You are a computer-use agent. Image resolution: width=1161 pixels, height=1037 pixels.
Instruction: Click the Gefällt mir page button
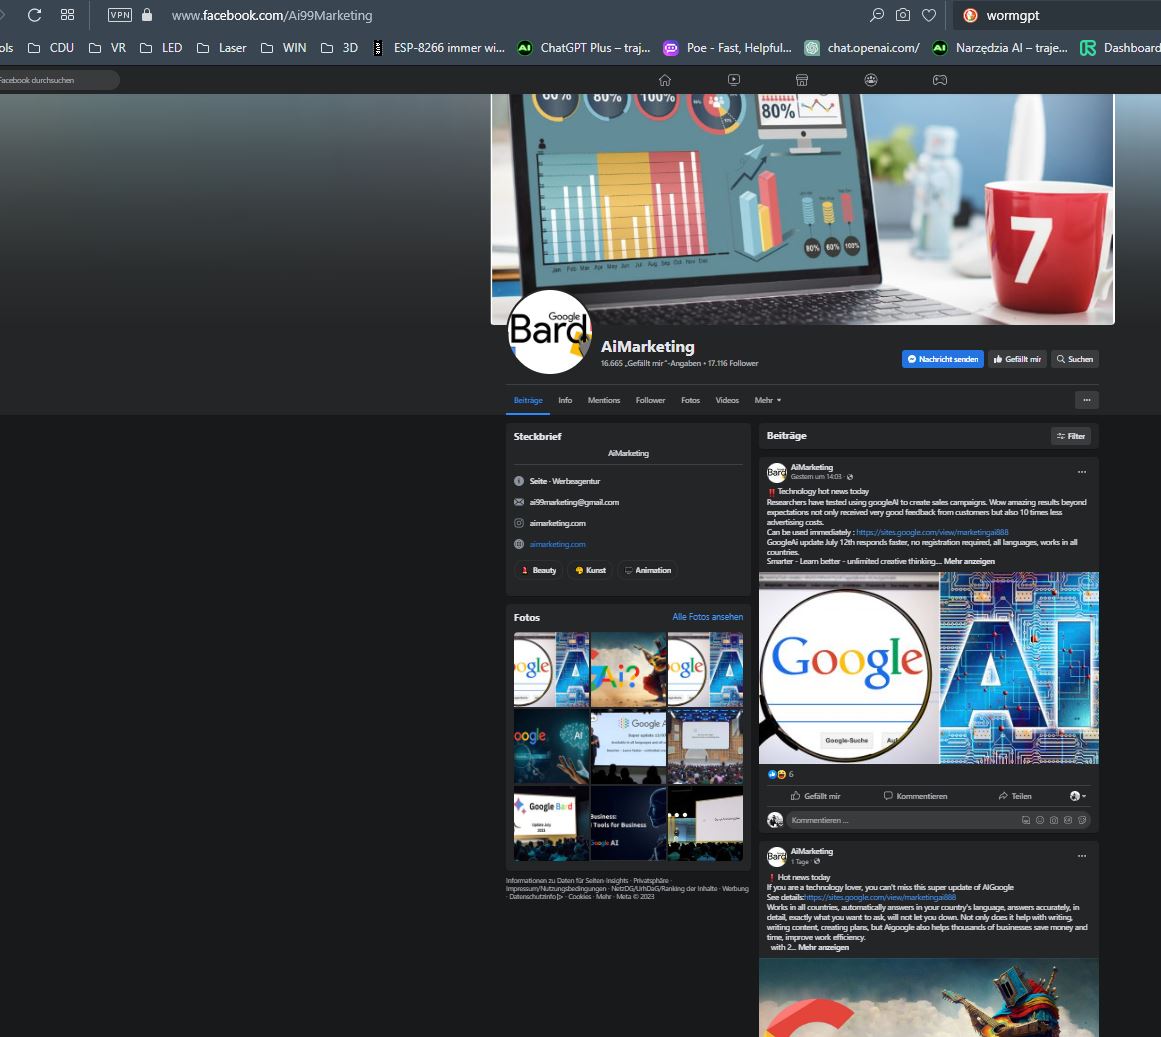tap(1017, 359)
